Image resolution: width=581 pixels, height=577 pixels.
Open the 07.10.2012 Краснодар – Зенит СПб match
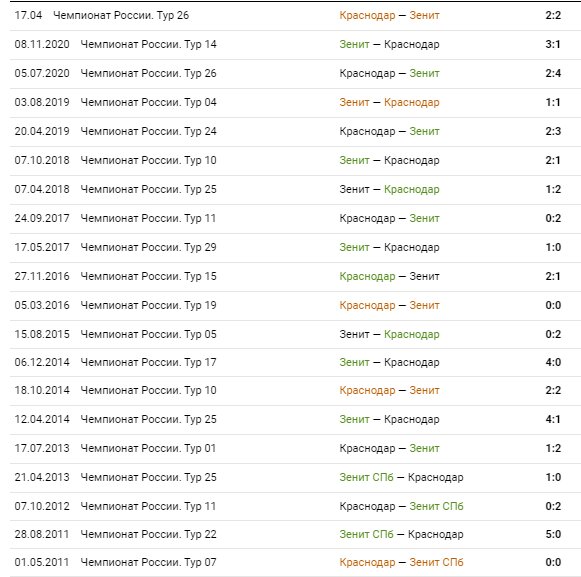[295, 506]
